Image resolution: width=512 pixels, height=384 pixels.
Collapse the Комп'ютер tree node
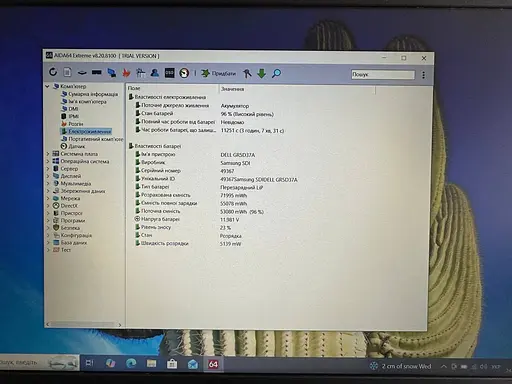click(x=47, y=86)
